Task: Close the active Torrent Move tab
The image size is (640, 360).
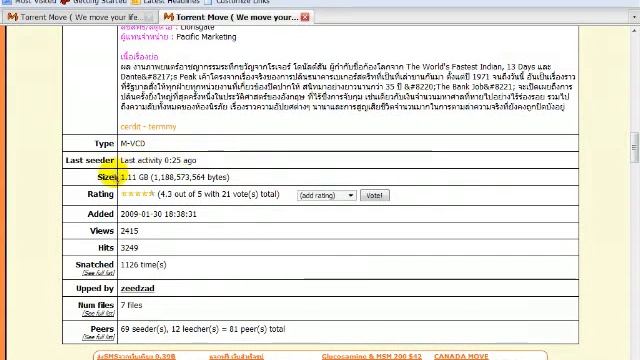Action: click(304, 17)
